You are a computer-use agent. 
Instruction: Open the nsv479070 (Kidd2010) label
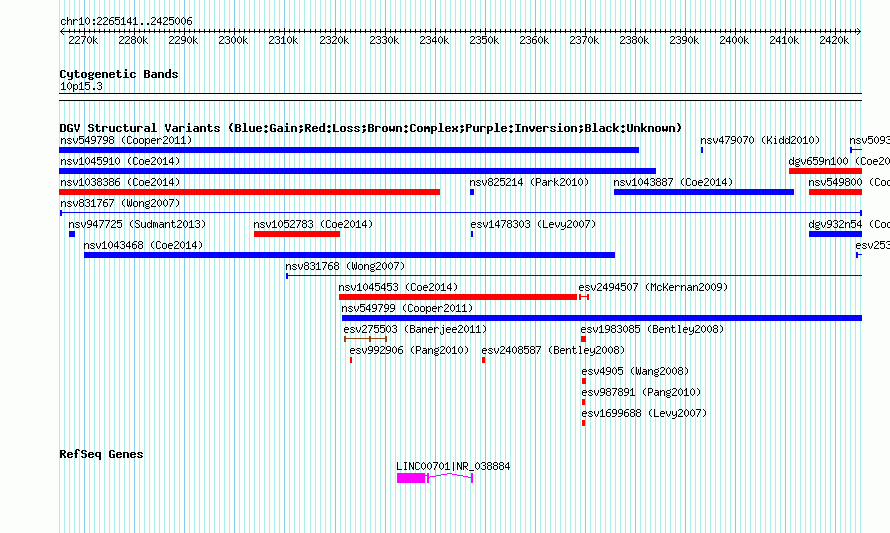point(760,140)
